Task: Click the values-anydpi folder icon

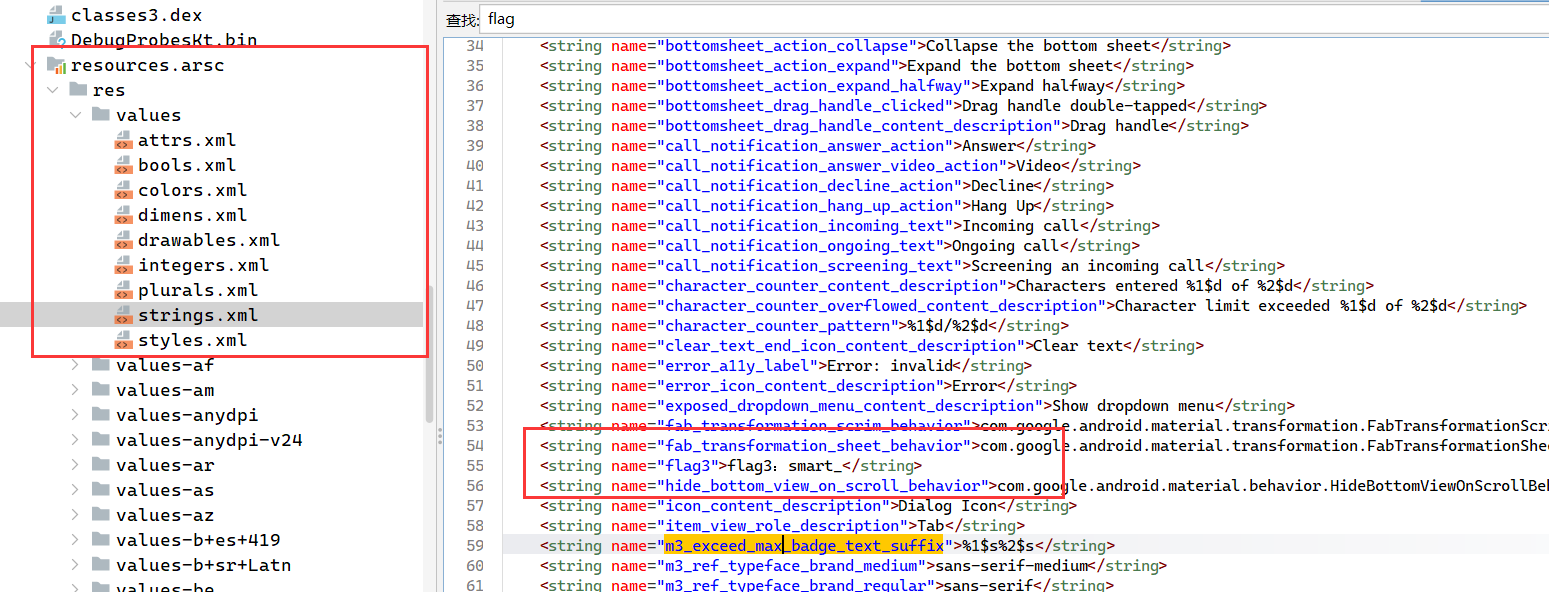Action: pos(100,415)
